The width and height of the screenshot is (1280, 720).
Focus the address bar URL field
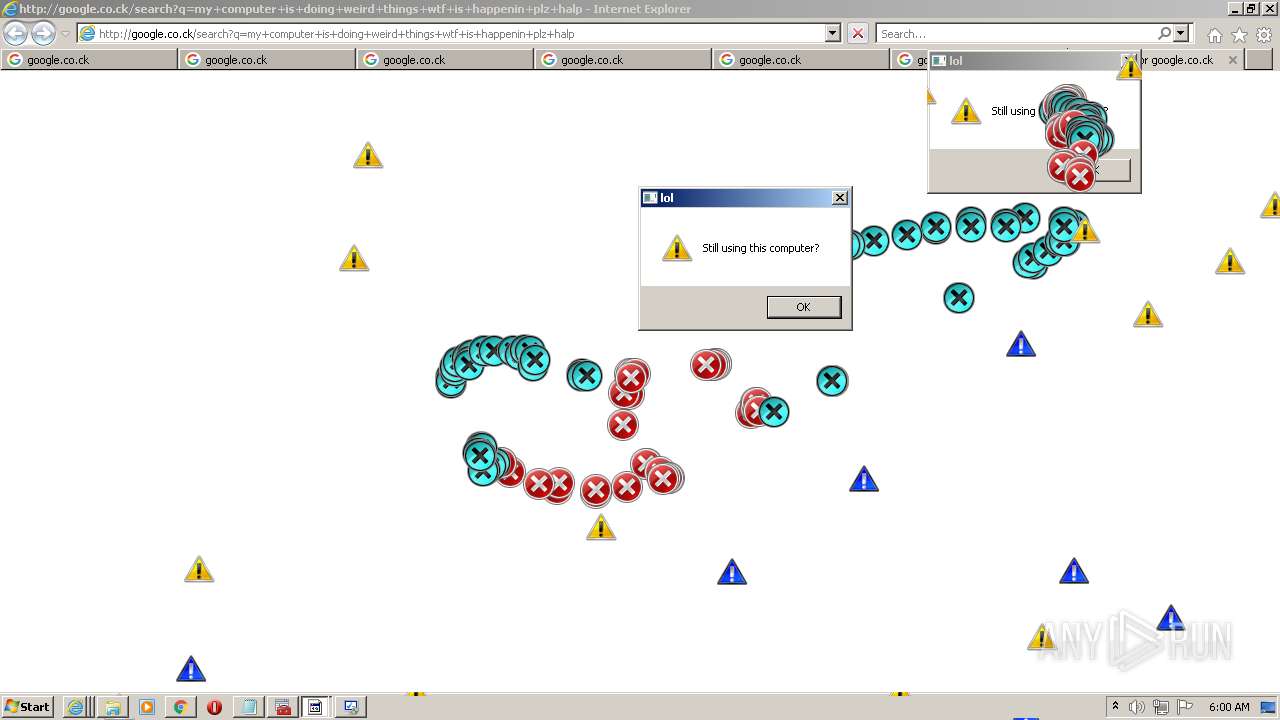click(x=460, y=33)
